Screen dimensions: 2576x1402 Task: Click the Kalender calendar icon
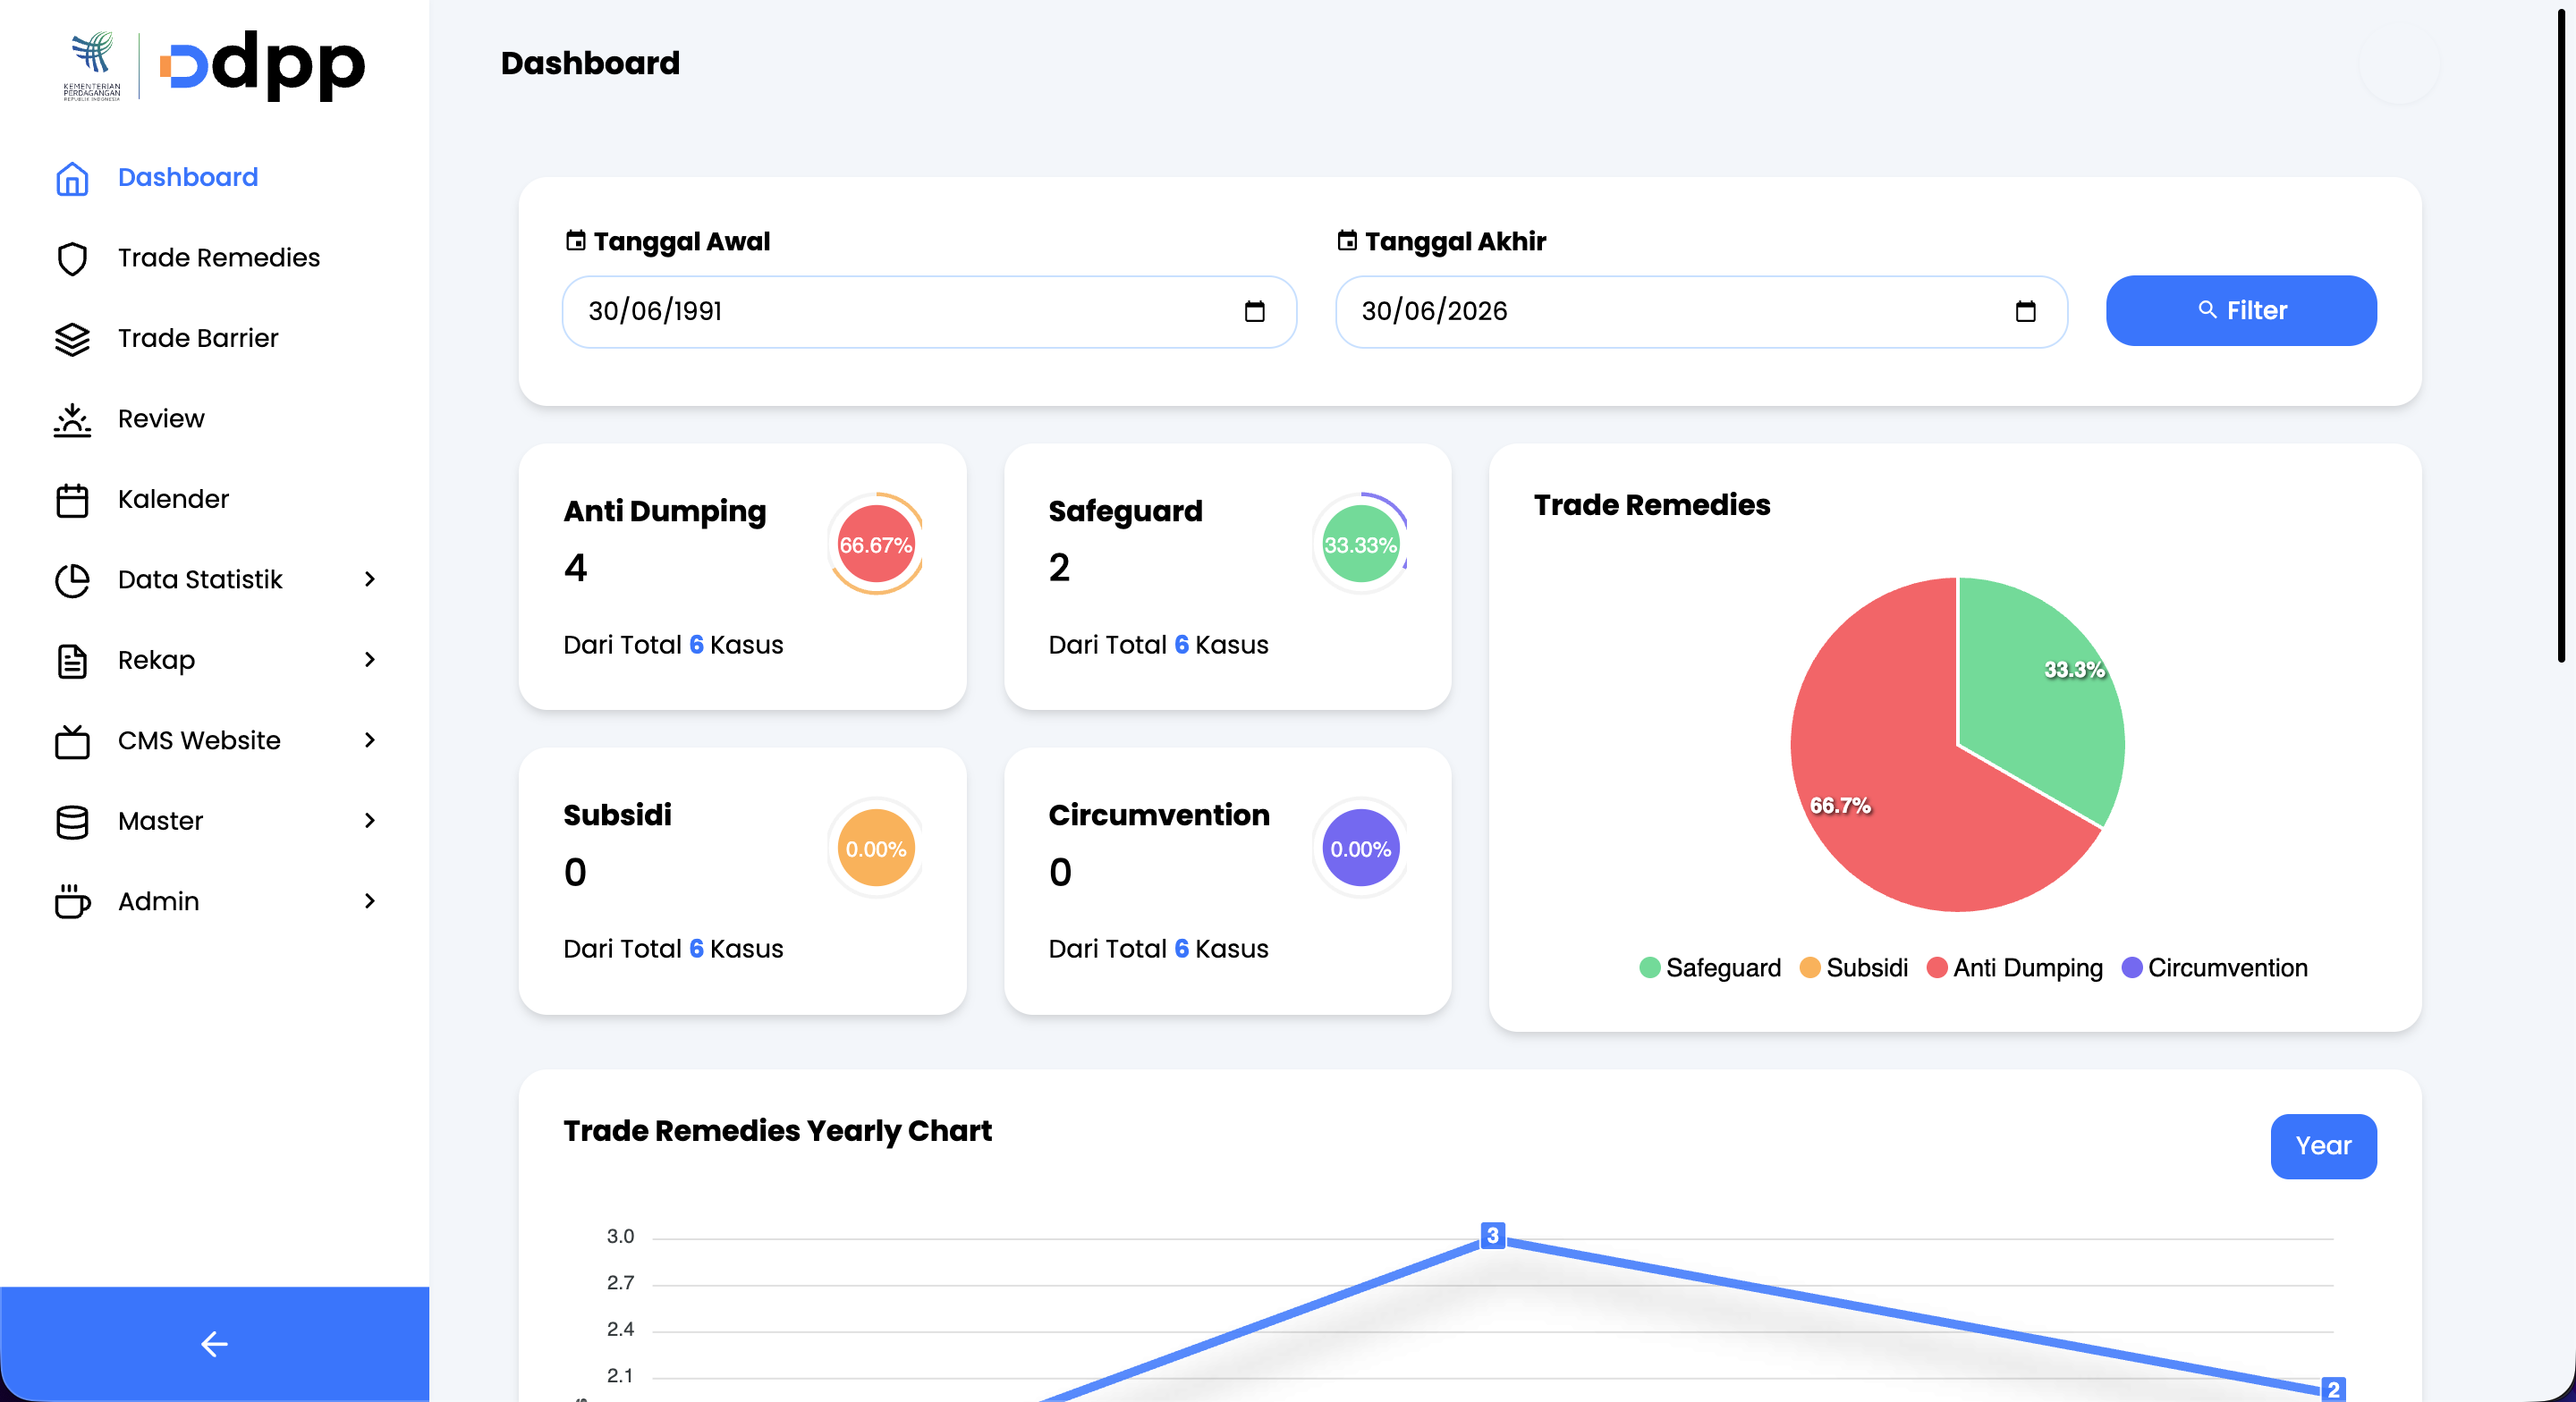(72, 500)
